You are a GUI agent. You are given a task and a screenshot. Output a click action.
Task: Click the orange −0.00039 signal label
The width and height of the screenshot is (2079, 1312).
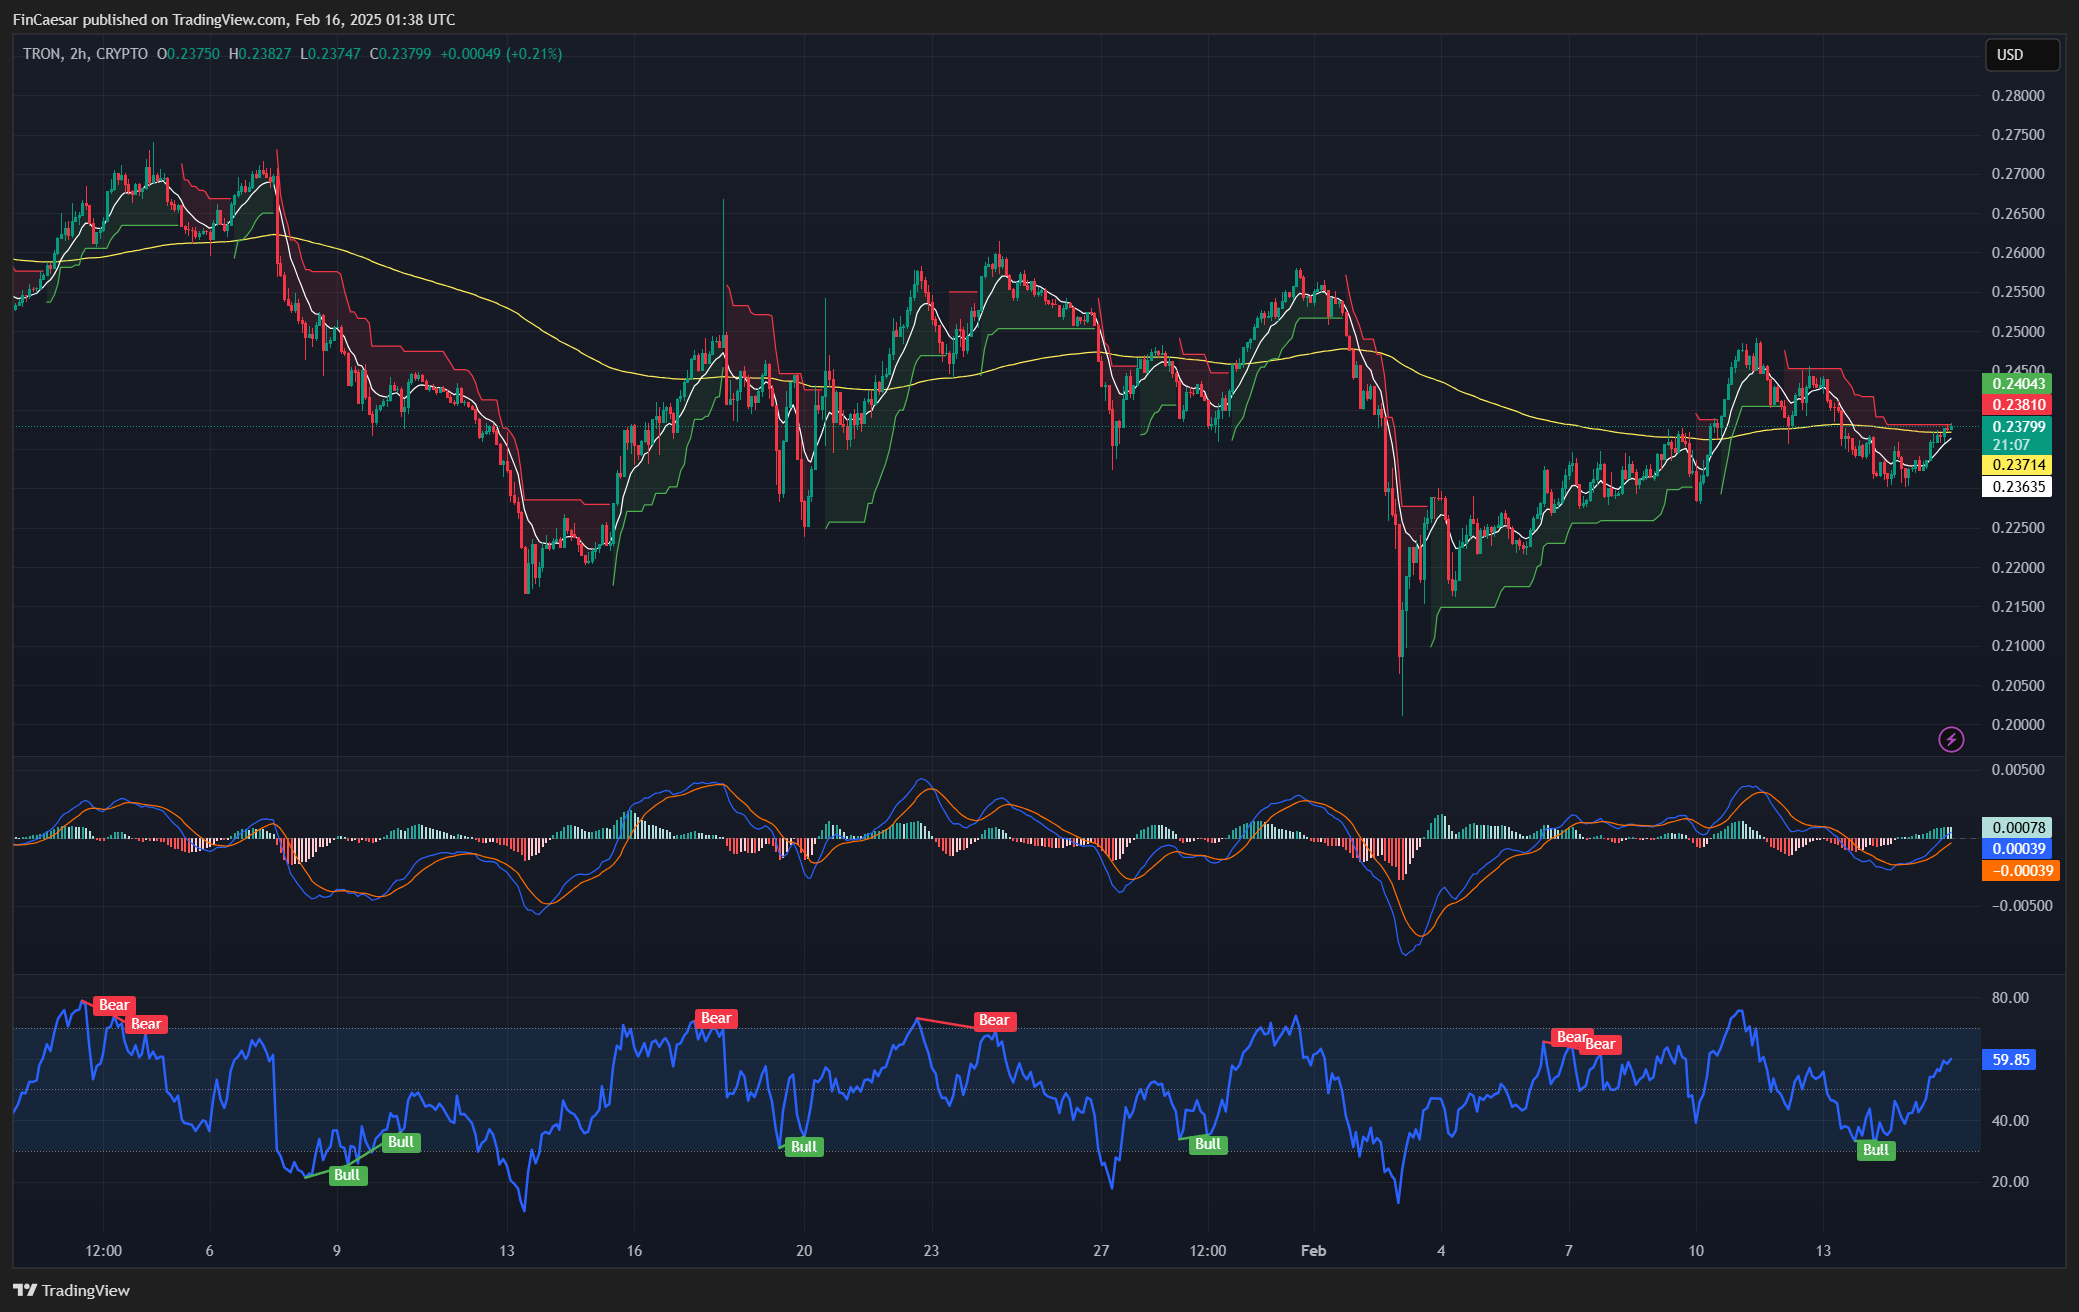click(x=2020, y=871)
